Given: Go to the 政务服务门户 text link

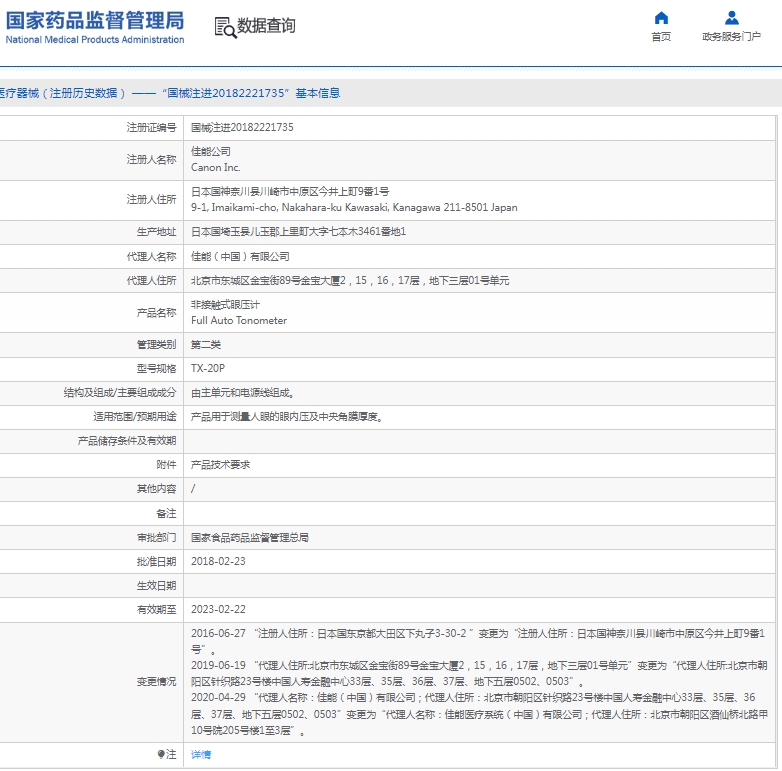Looking at the screenshot, I should tap(731, 37).
